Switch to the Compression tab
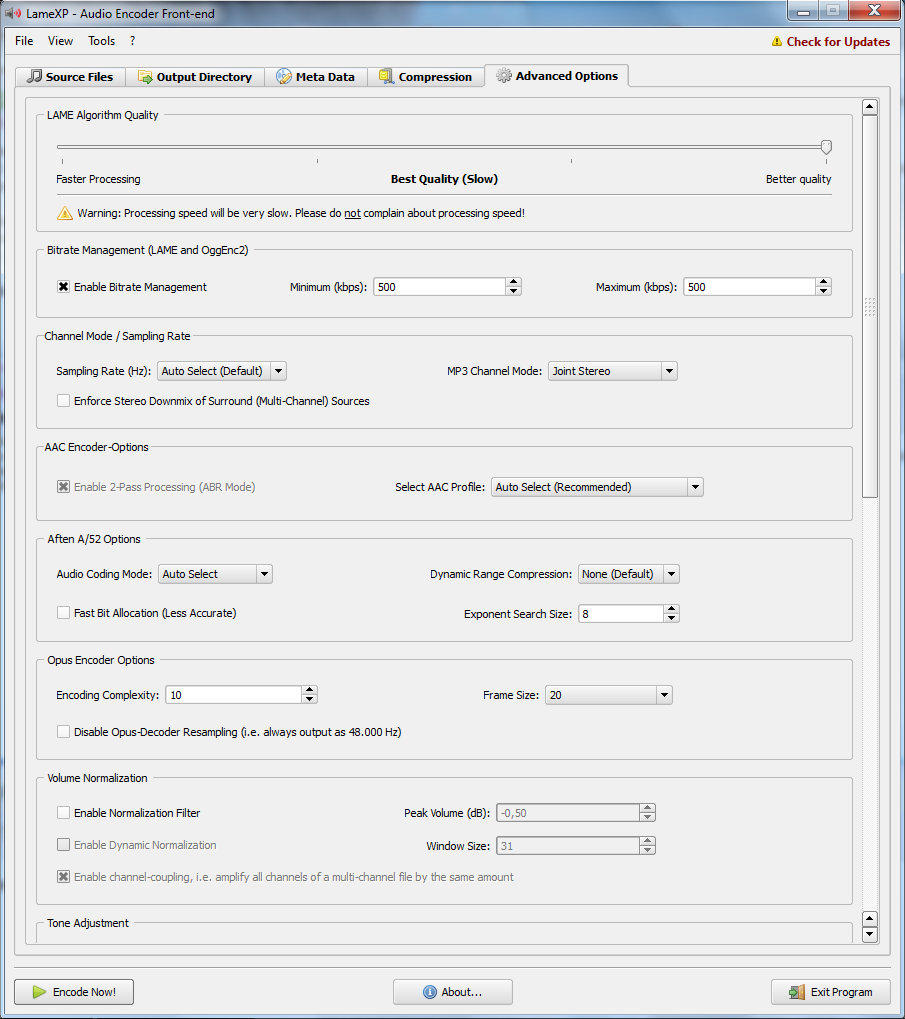The width and height of the screenshot is (905, 1019). coord(426,77)
